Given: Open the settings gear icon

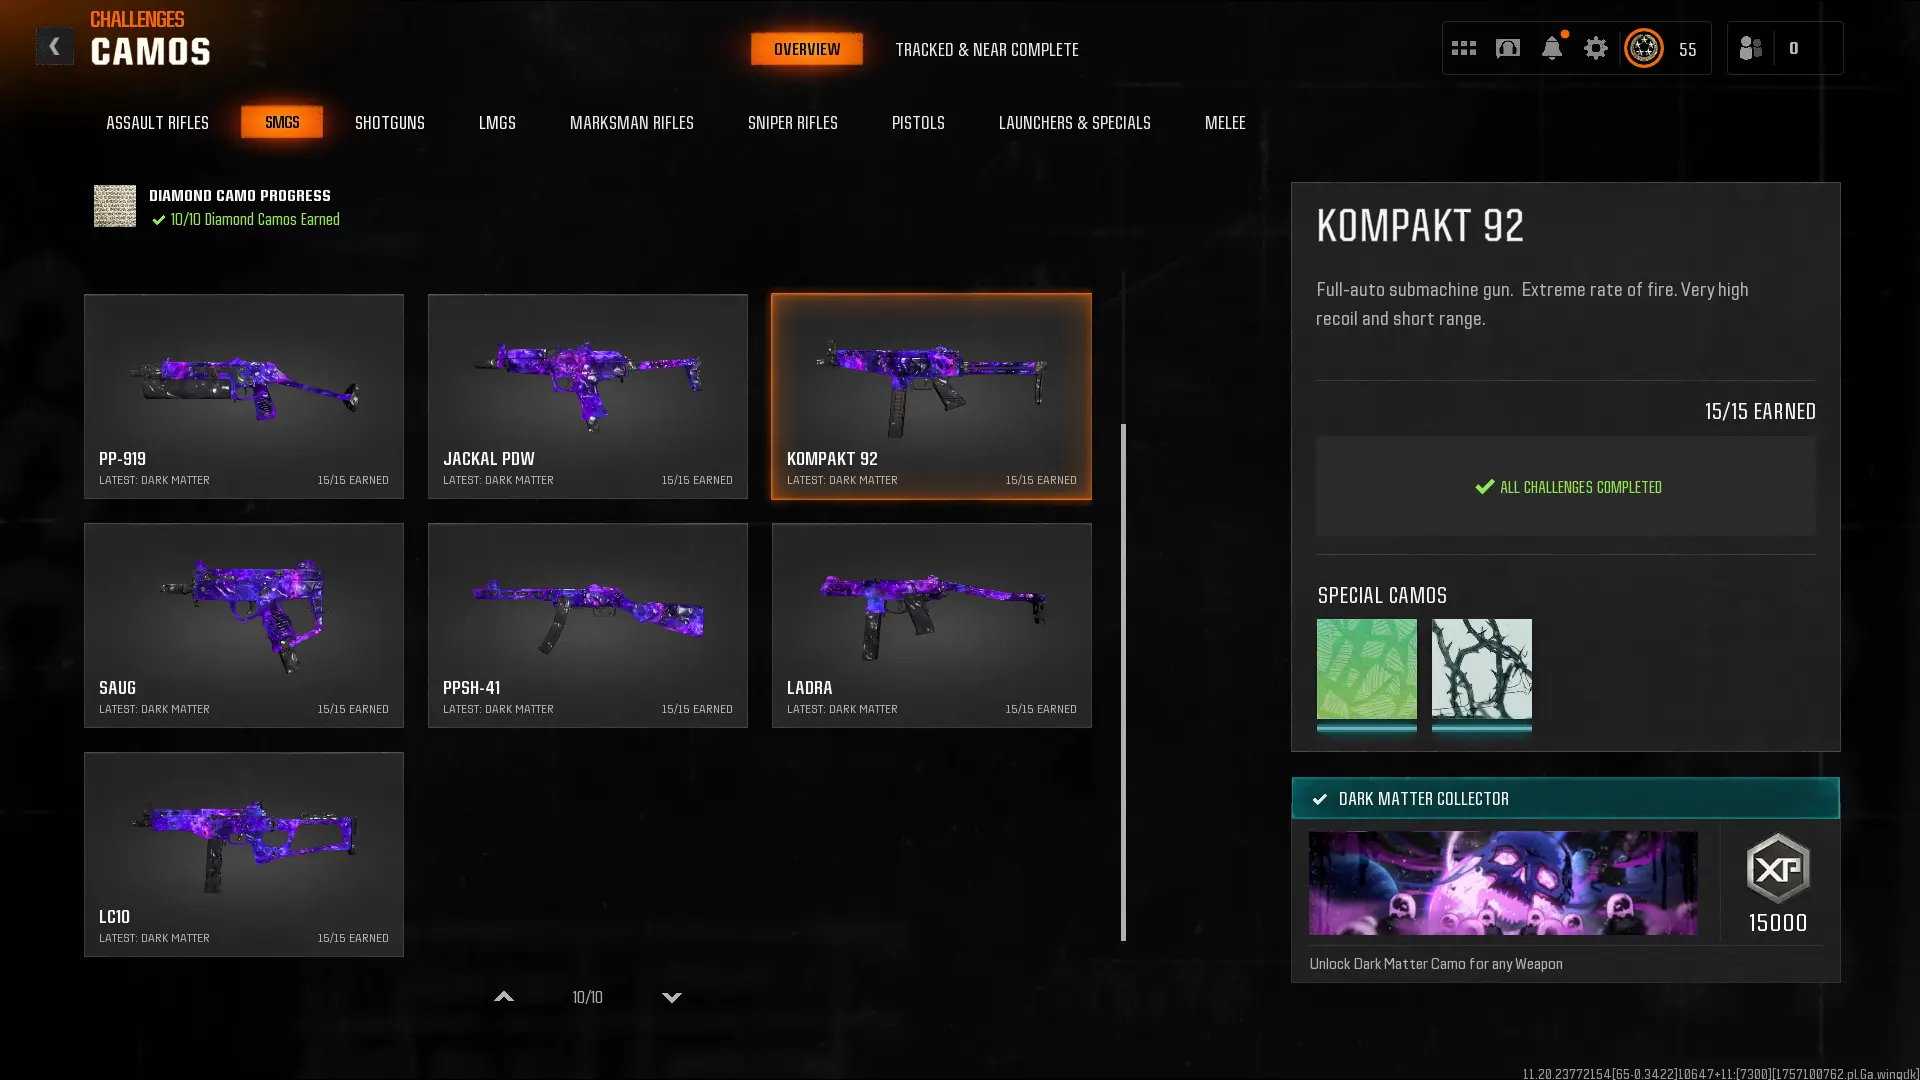Looking at the screenshot, I should (1595, 48).
